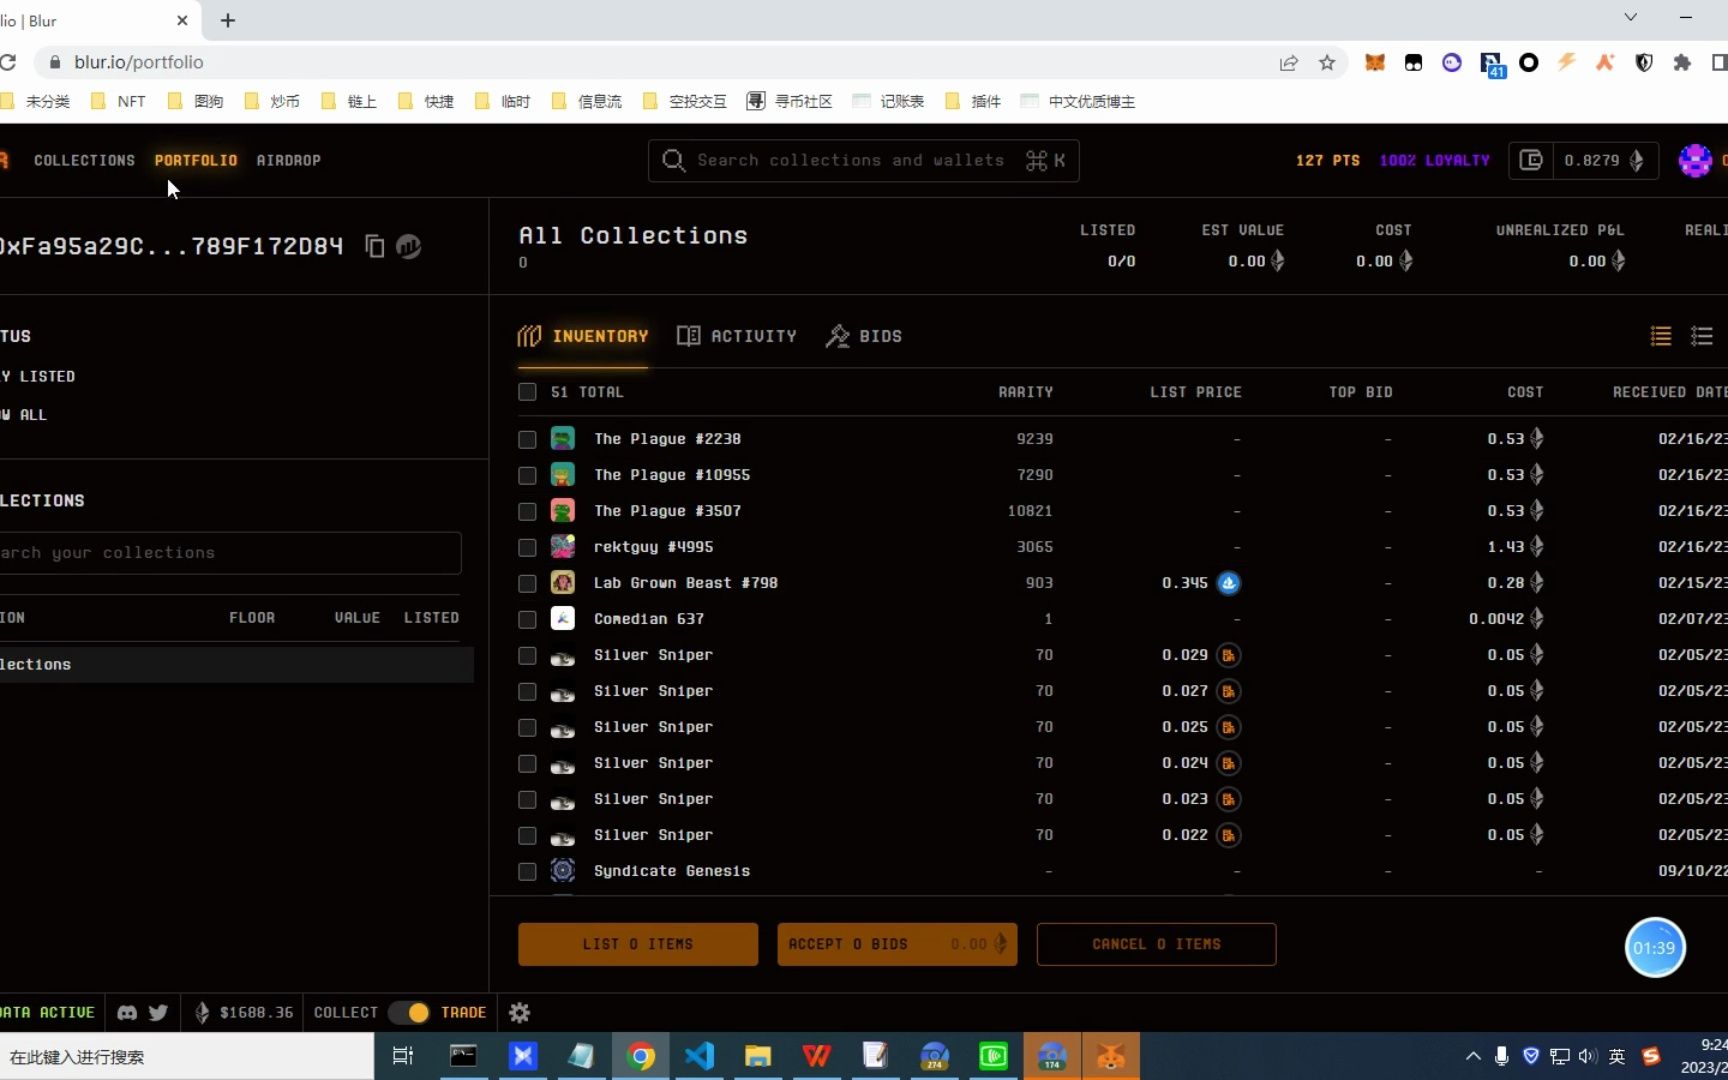The width and height of the screenshot is (1728, 1080).
Task: Switch to detailed list view icon
Action: pyautogui.click(x=1702, y=336)
